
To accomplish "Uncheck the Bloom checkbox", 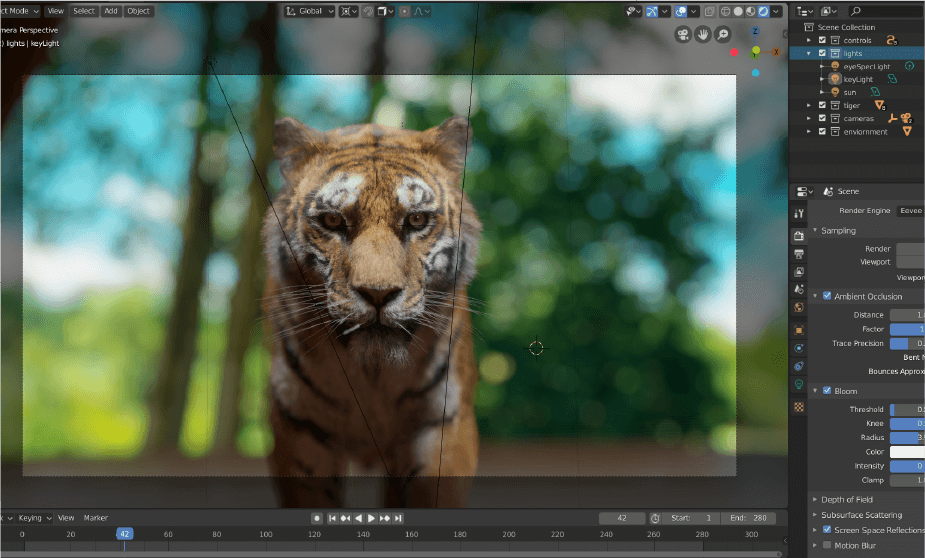I will (x=827, y=390).
